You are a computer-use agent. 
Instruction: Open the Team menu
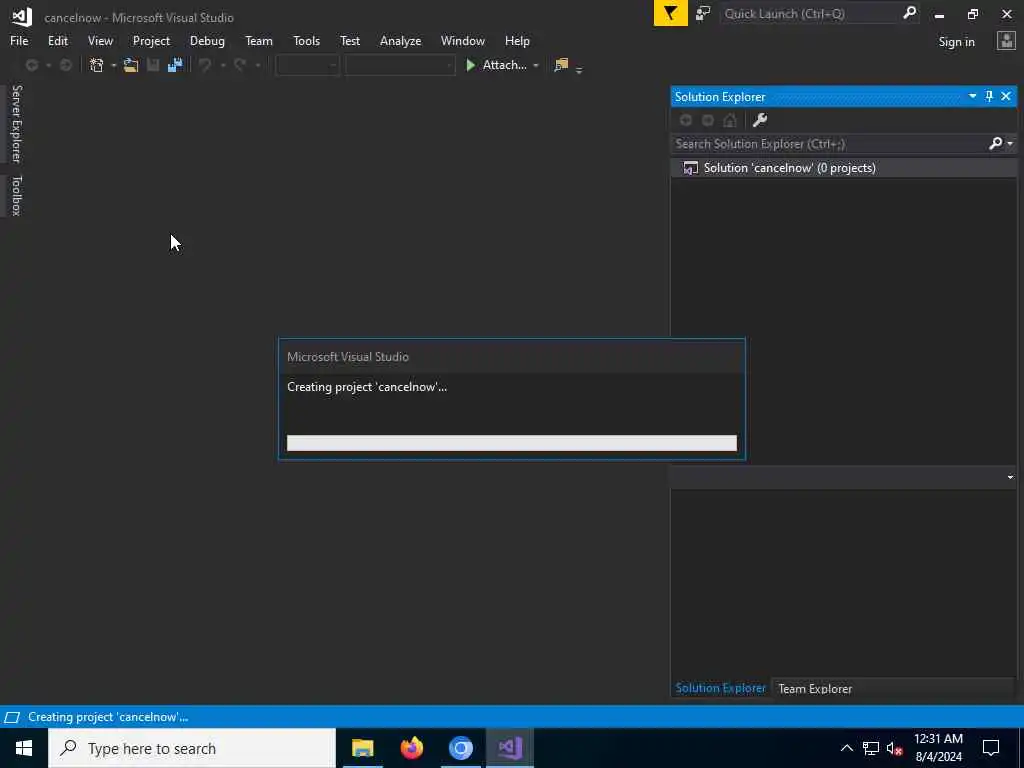(259, 40)
